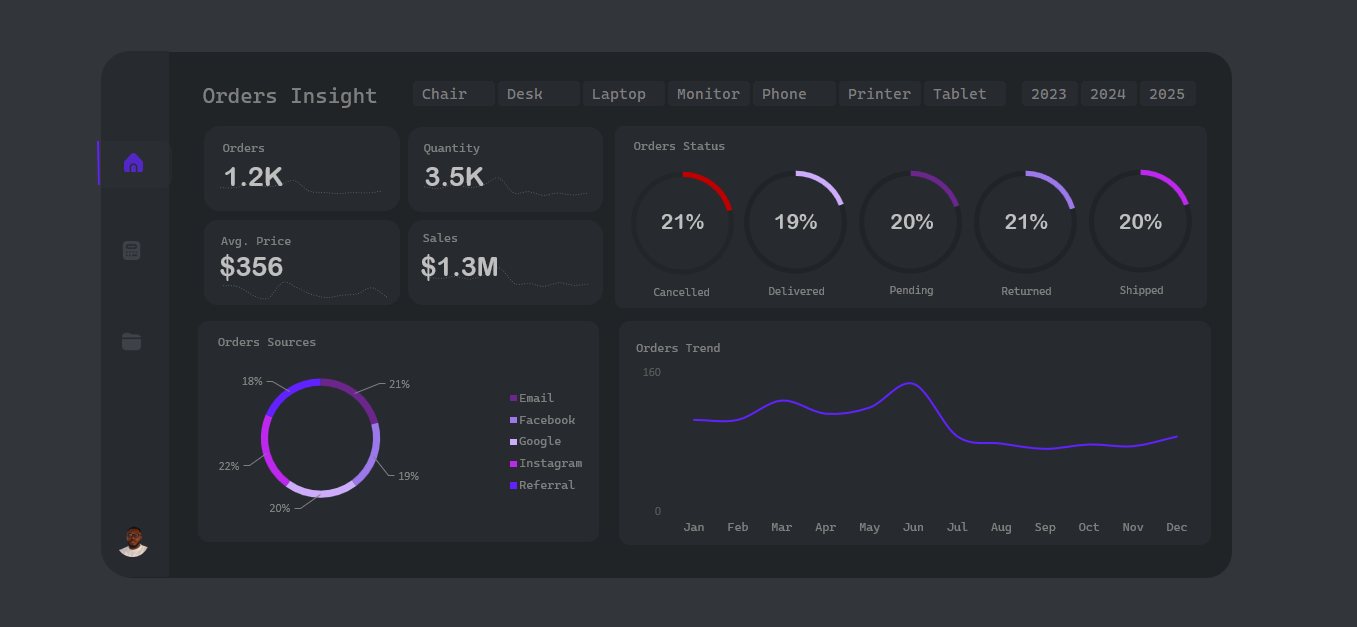Screen dimensions: 1357x627
Task: Click the 22% donut data label
Action: pyautogui.click(x=229, y=466)
